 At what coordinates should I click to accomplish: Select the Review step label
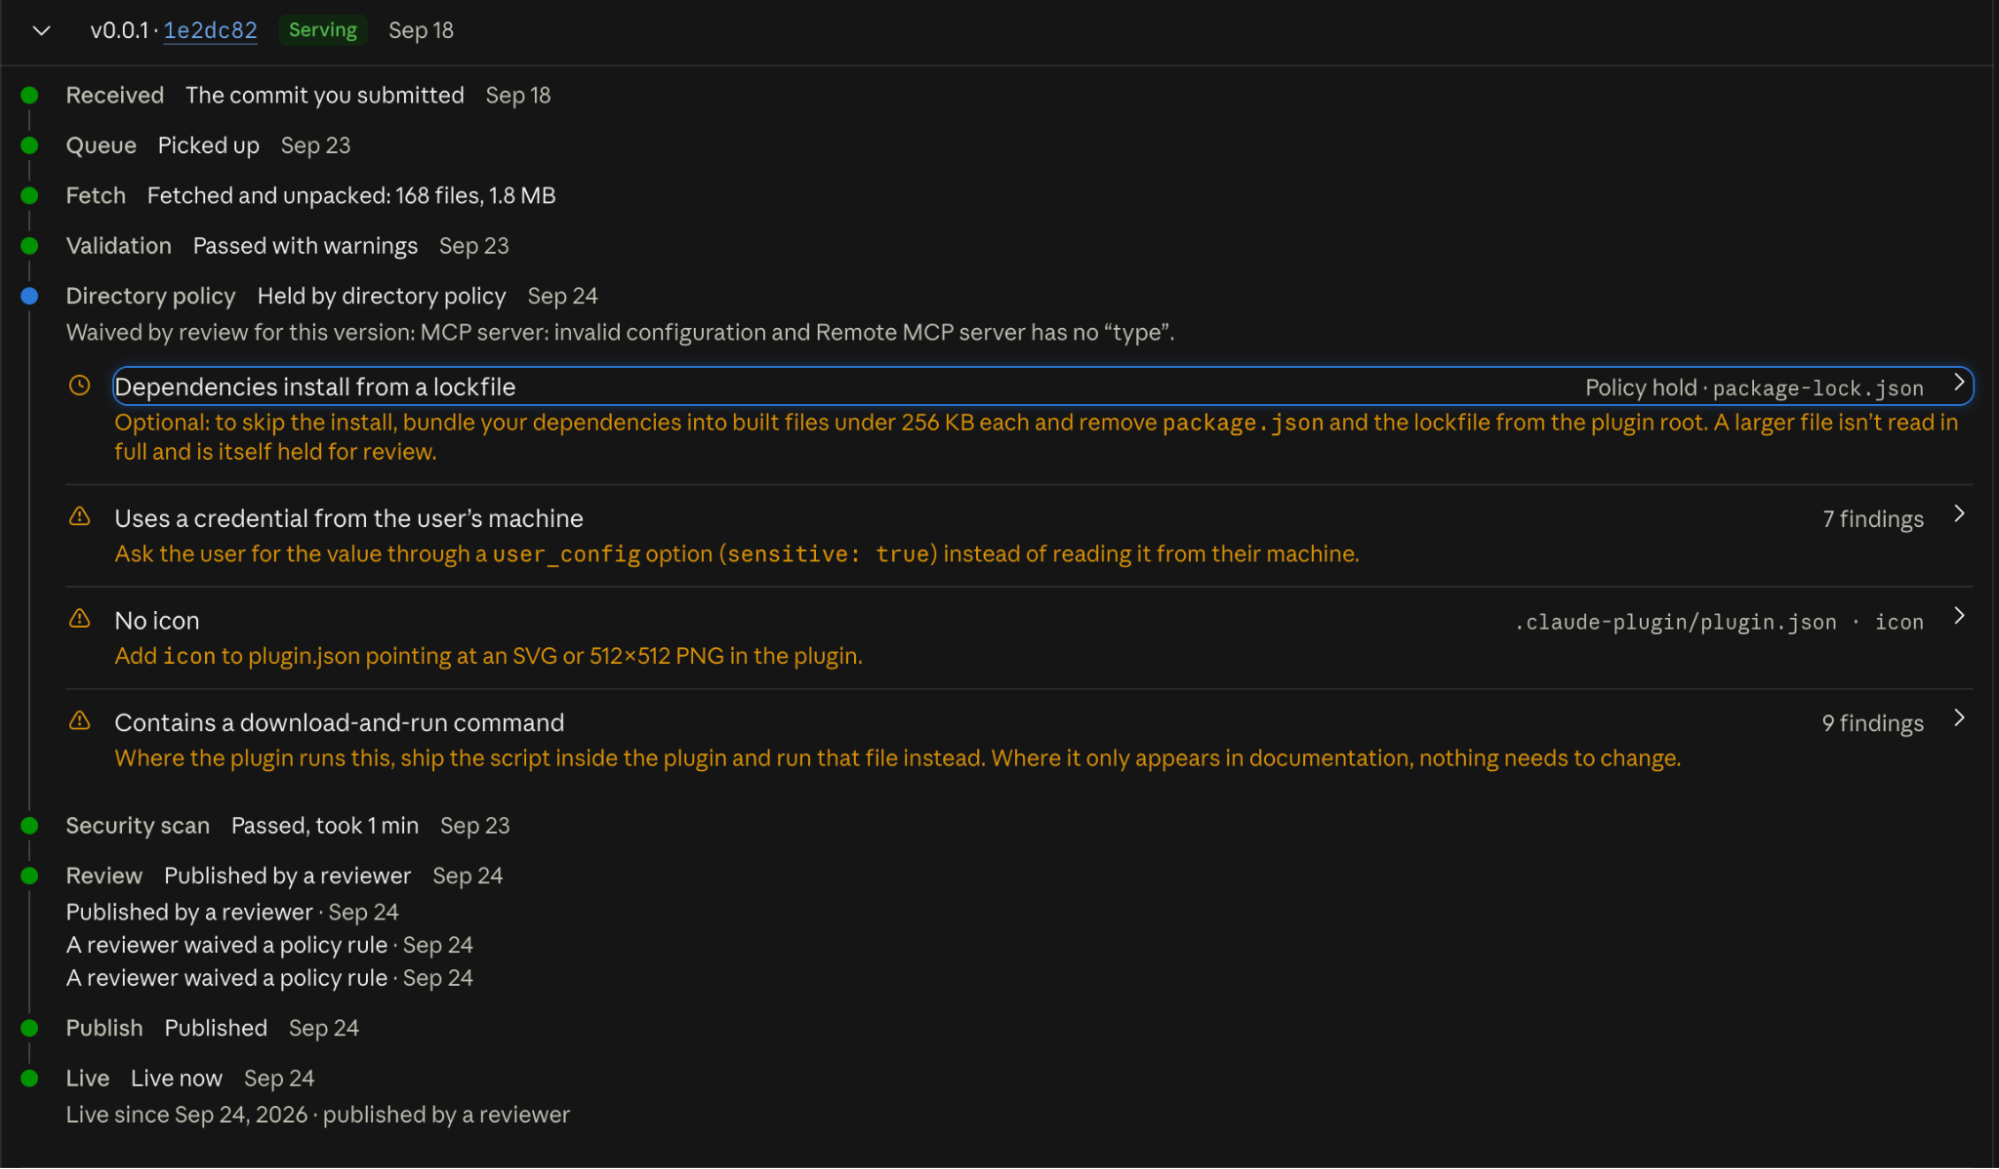point(104,876)
